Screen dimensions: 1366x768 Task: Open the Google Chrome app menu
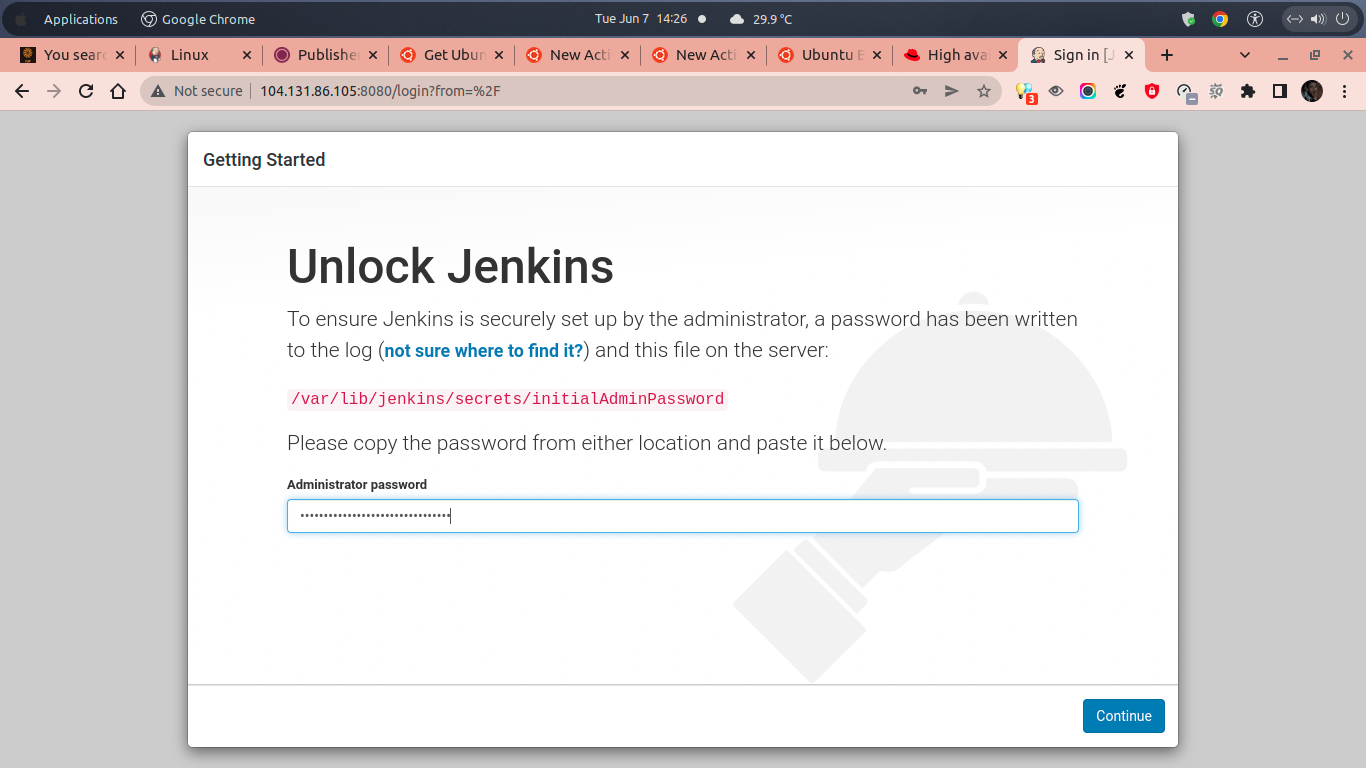click(x=198, y=19)
